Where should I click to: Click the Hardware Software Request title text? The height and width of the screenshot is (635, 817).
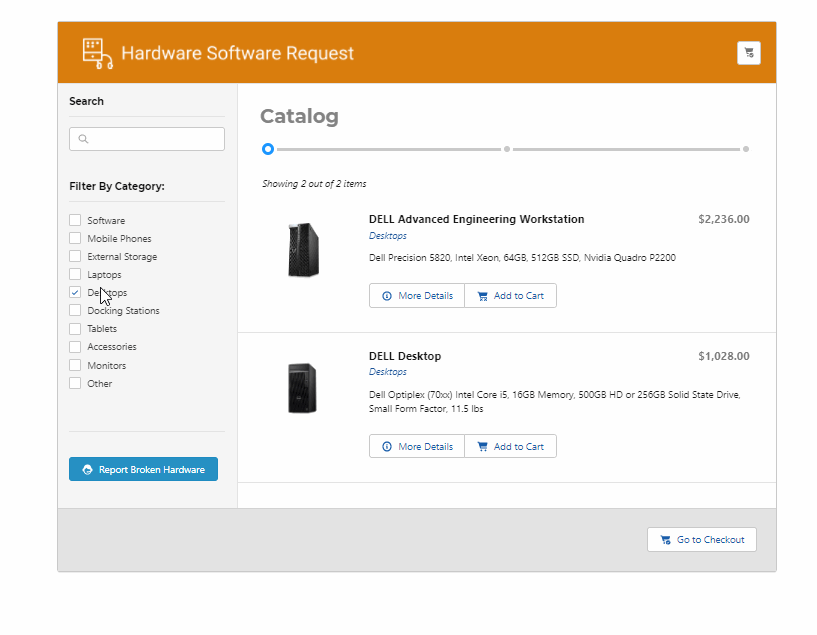pyautogui.click(x=238, y=53)
